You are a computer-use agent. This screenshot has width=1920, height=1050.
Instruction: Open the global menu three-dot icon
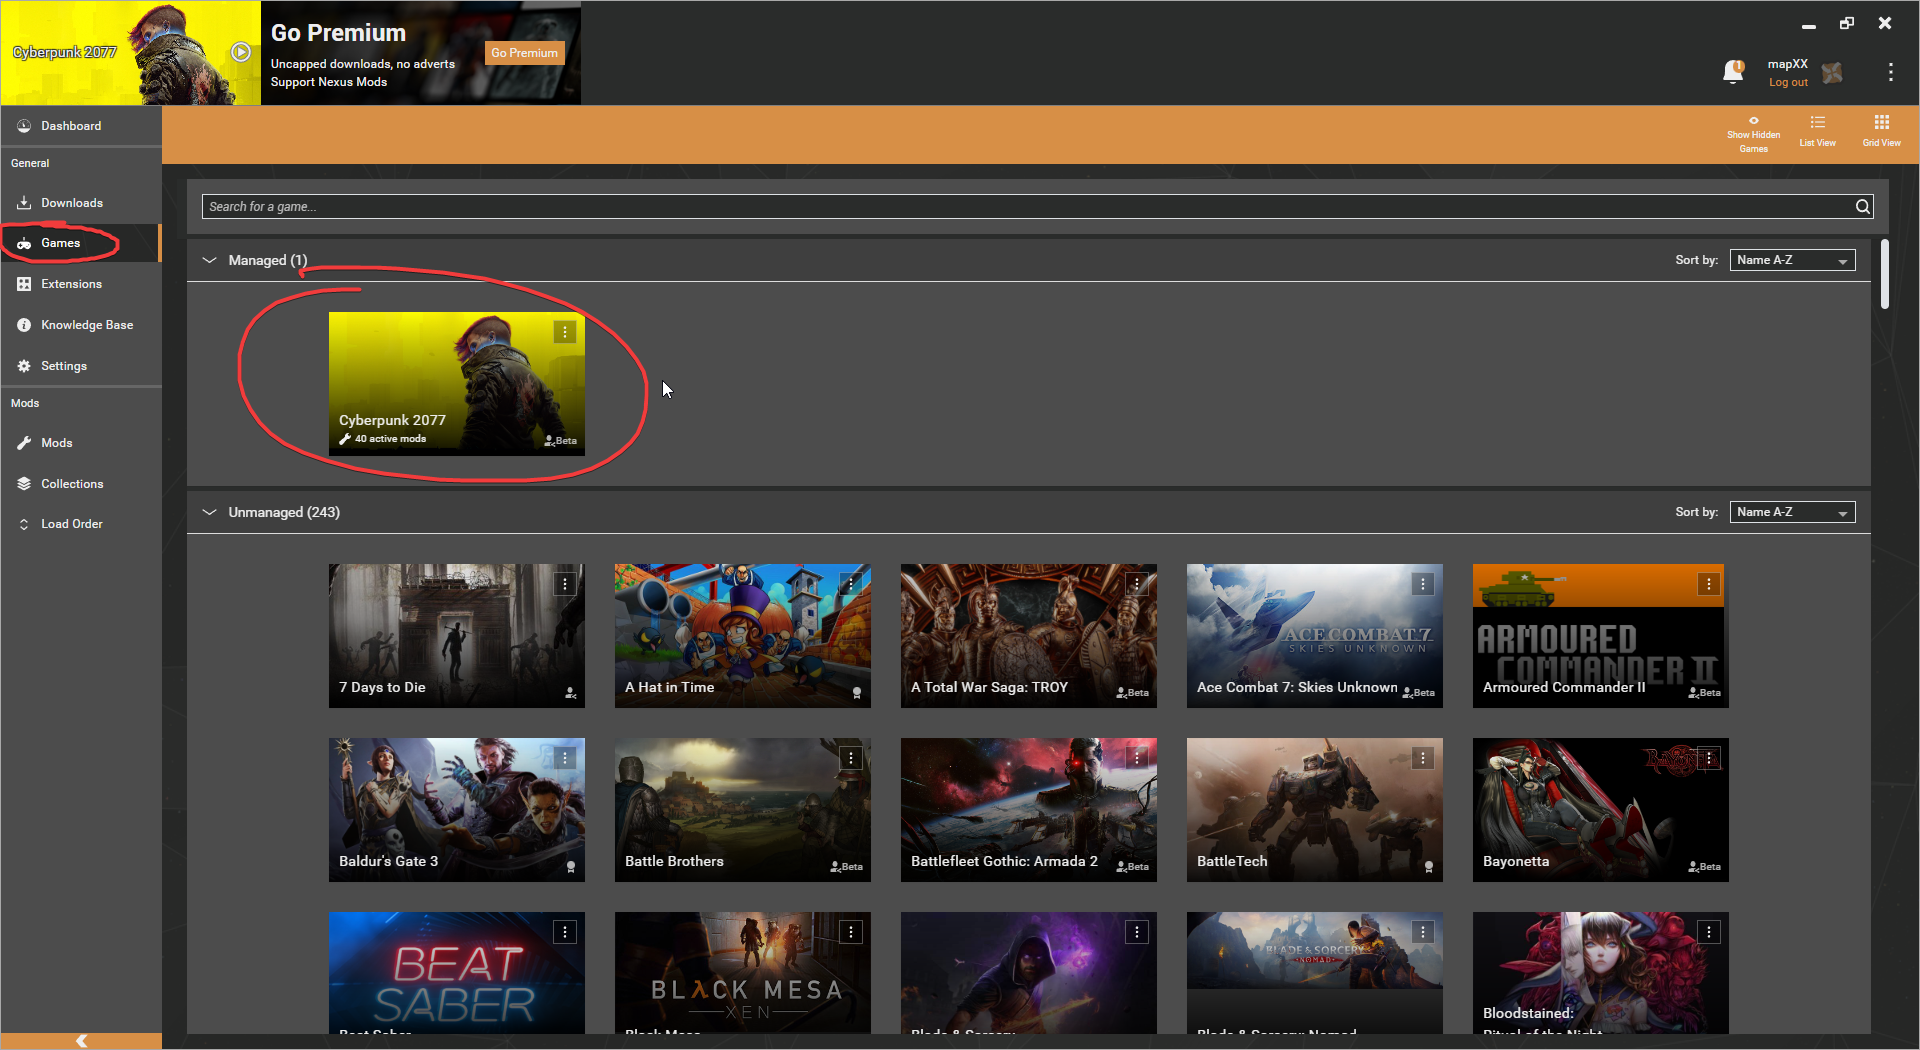coord(1890,72)
